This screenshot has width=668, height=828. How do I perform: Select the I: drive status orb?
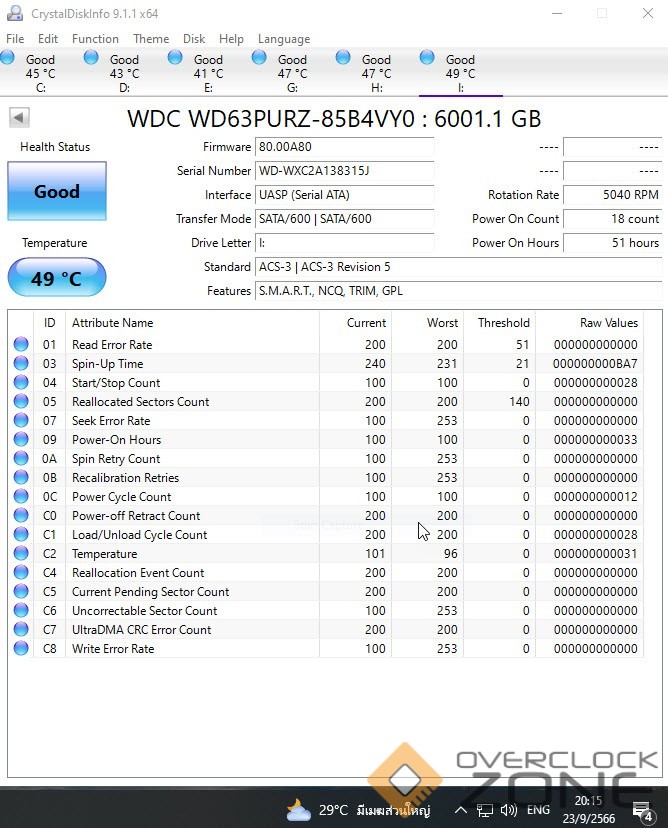tap(427, 58)
